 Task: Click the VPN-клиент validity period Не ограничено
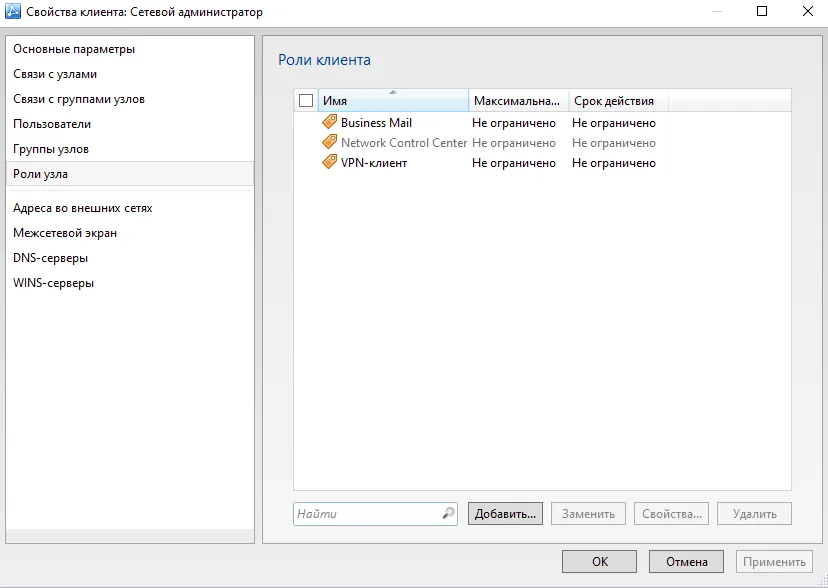(x=614, y=163)
